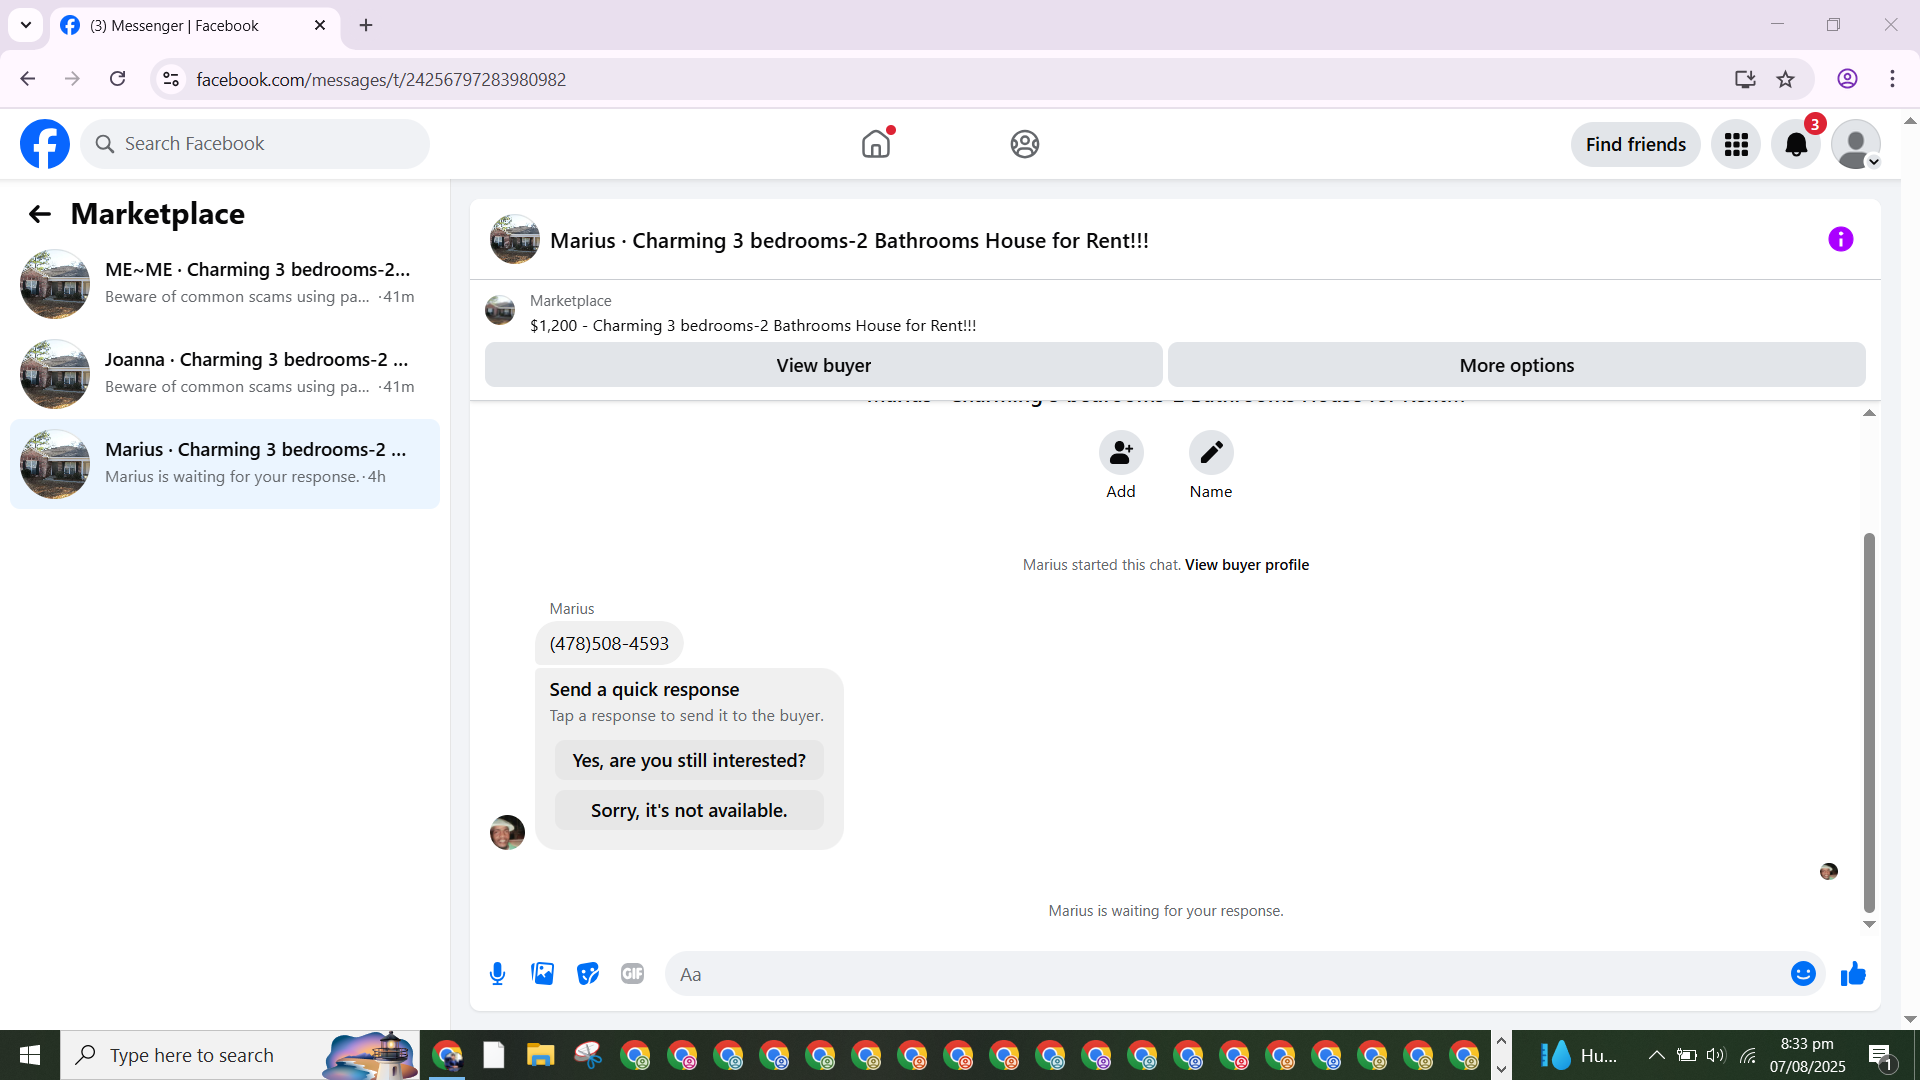Start a voice clip with microphone icon
This screenshot has height=1080, width=1920.
point(498,974)
